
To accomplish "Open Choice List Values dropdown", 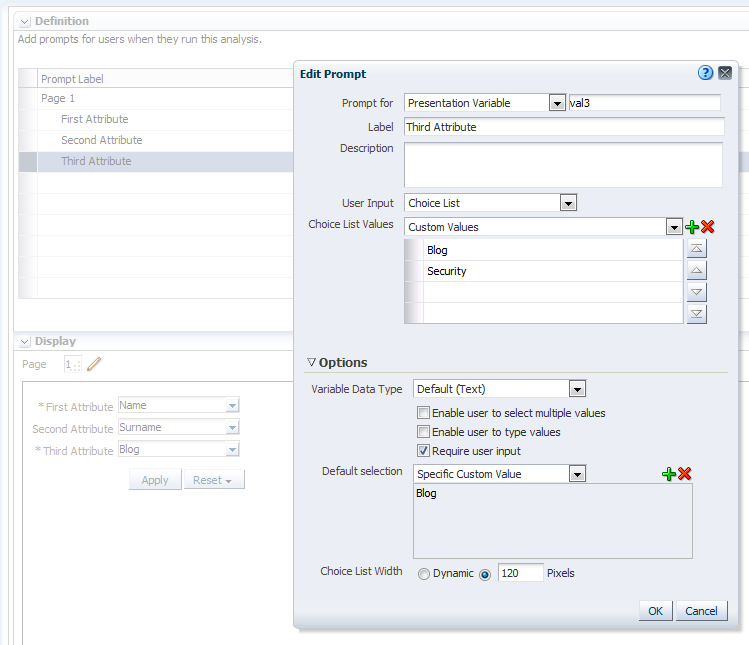I will (x=674, y=227).
